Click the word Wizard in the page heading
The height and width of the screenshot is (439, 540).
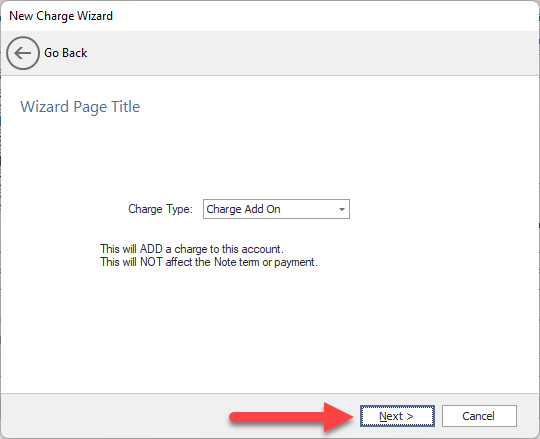(x=44, y=107)
